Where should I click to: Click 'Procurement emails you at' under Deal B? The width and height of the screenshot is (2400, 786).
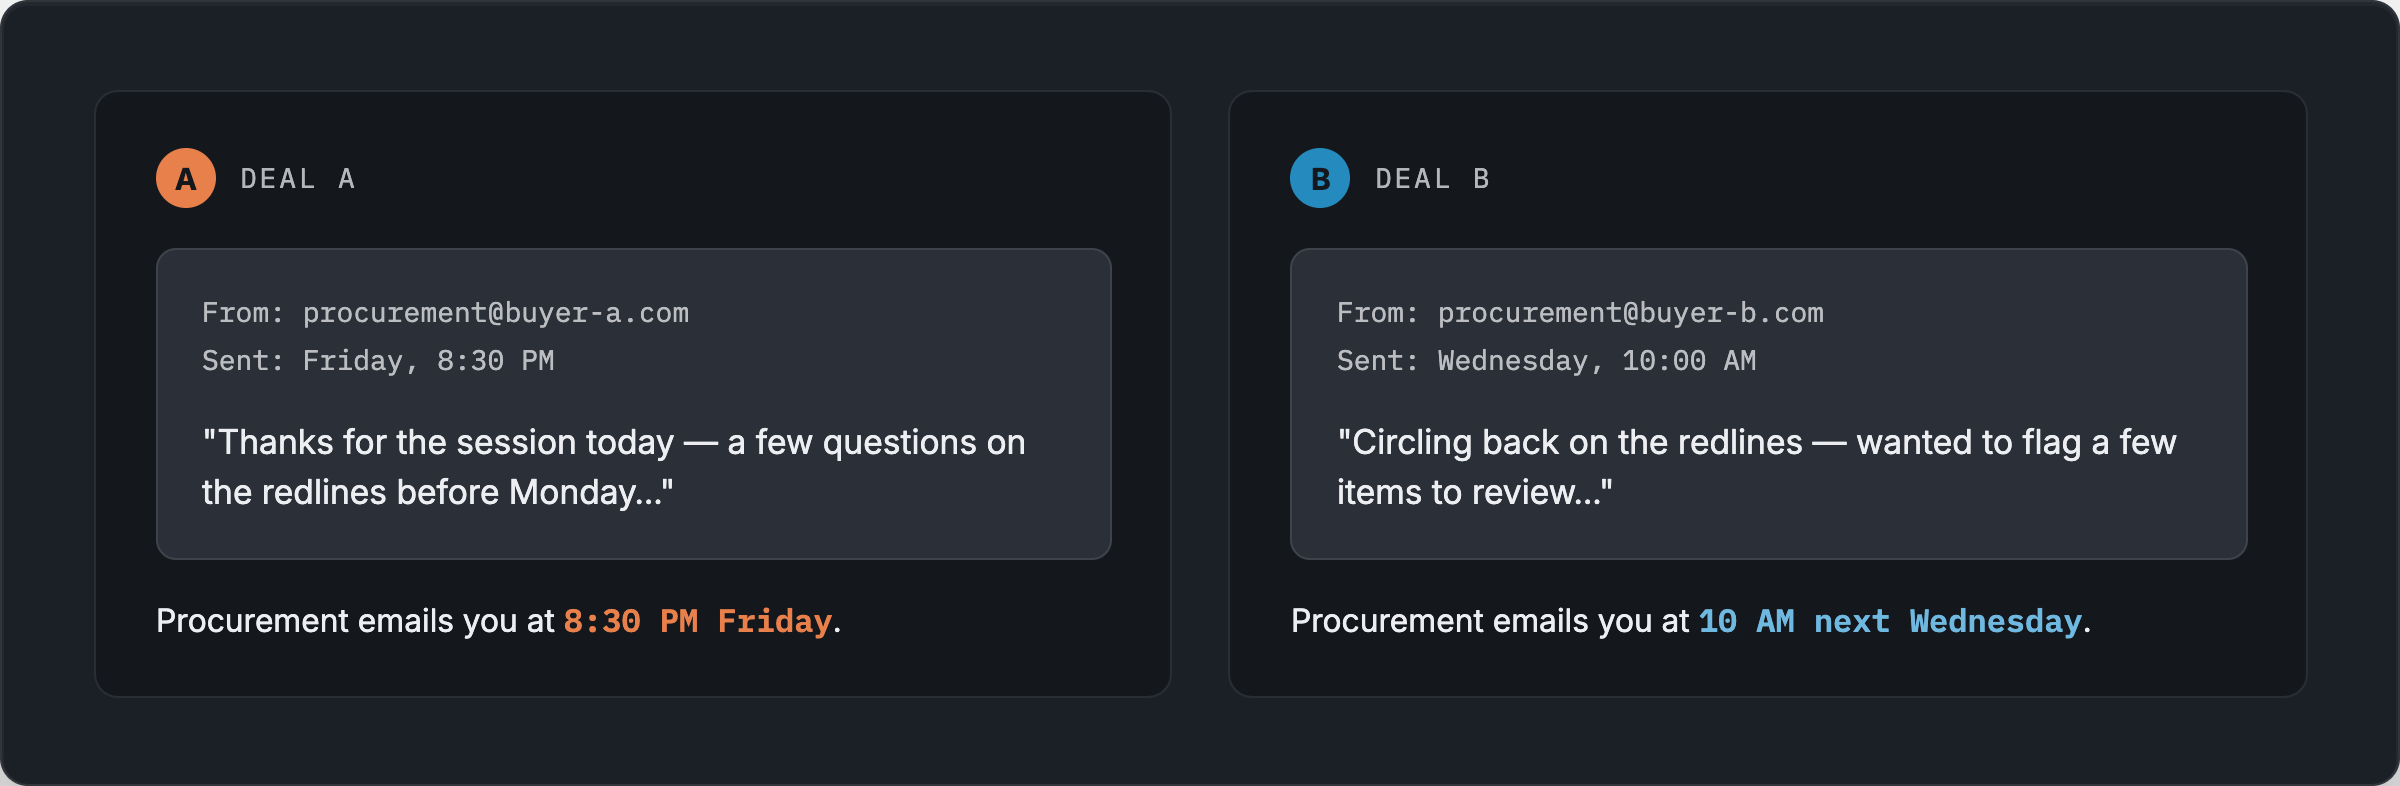[x=1490, y=621]
